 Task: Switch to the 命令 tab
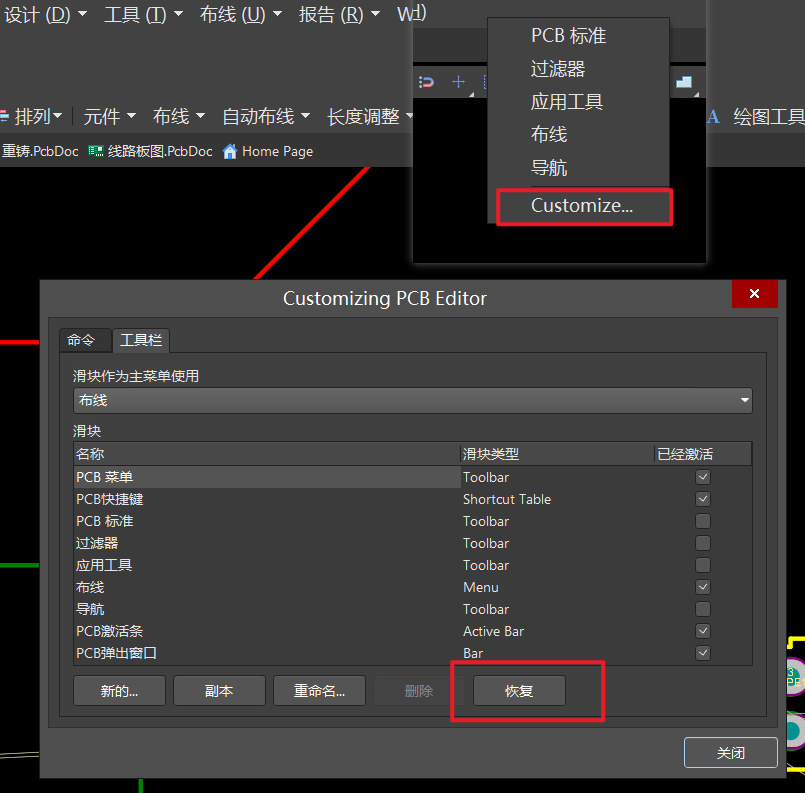coord(82,340)
